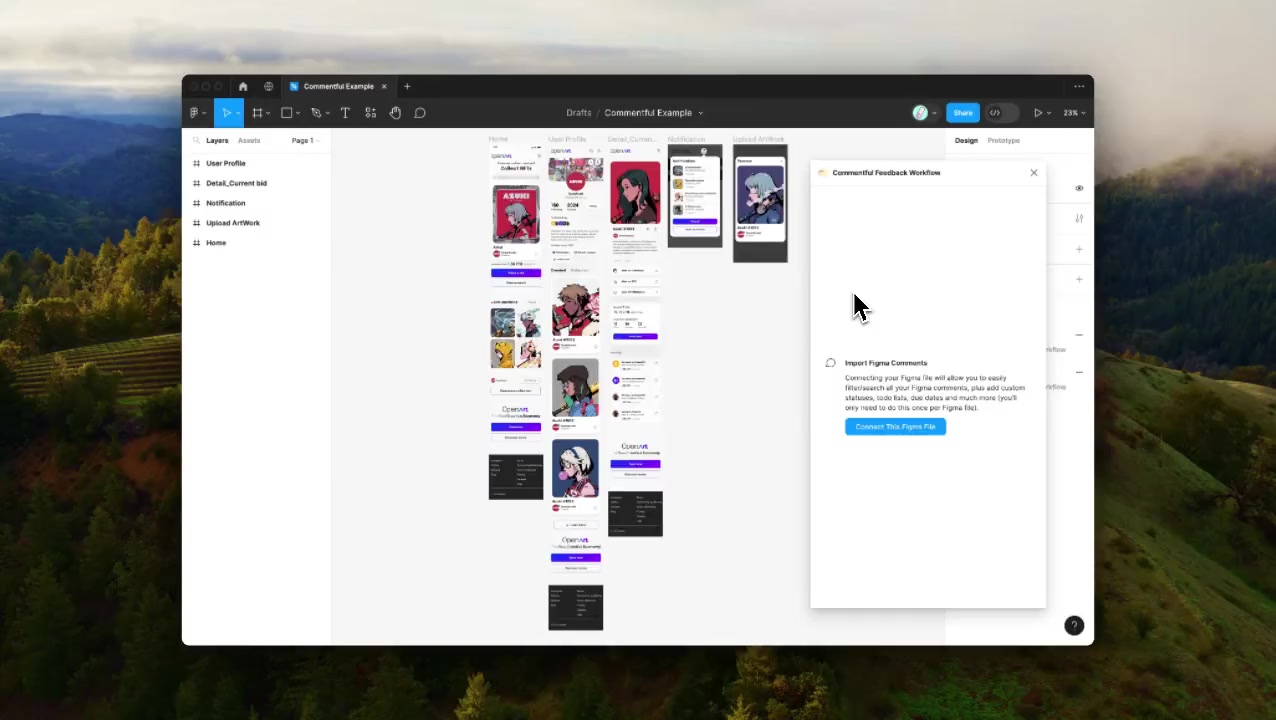
Task: Select the Text tool
Action: click(x=345, y=113)
